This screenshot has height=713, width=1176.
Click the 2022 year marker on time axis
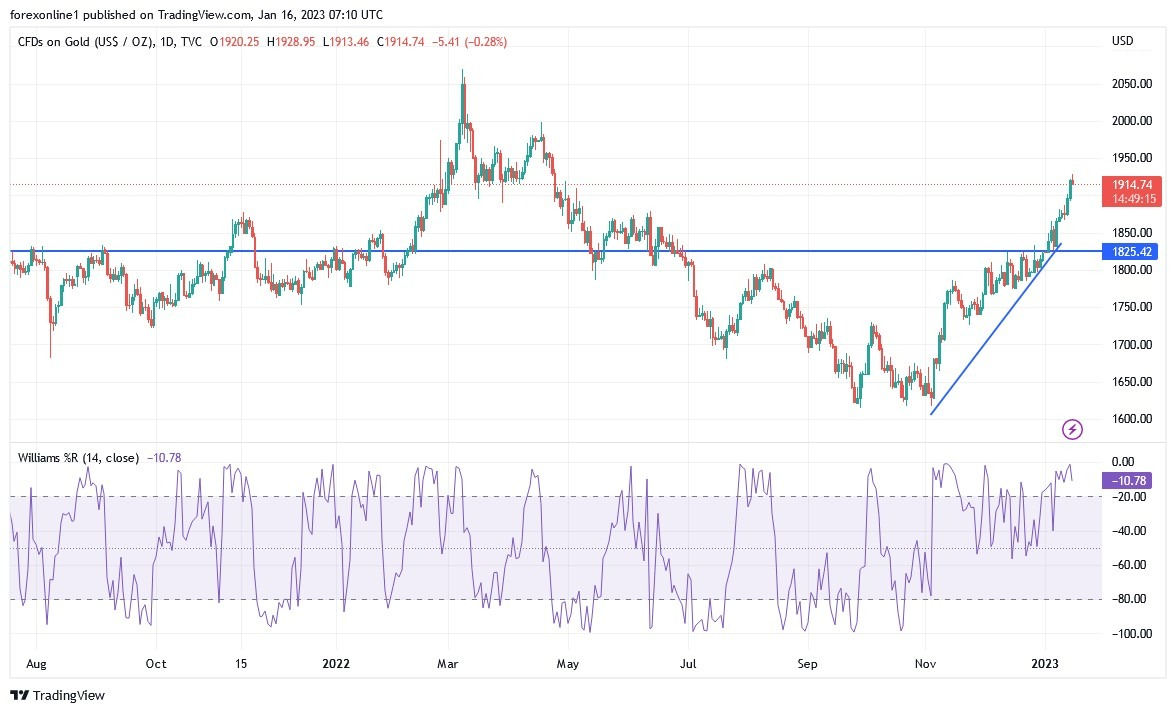tap(335, 662)
